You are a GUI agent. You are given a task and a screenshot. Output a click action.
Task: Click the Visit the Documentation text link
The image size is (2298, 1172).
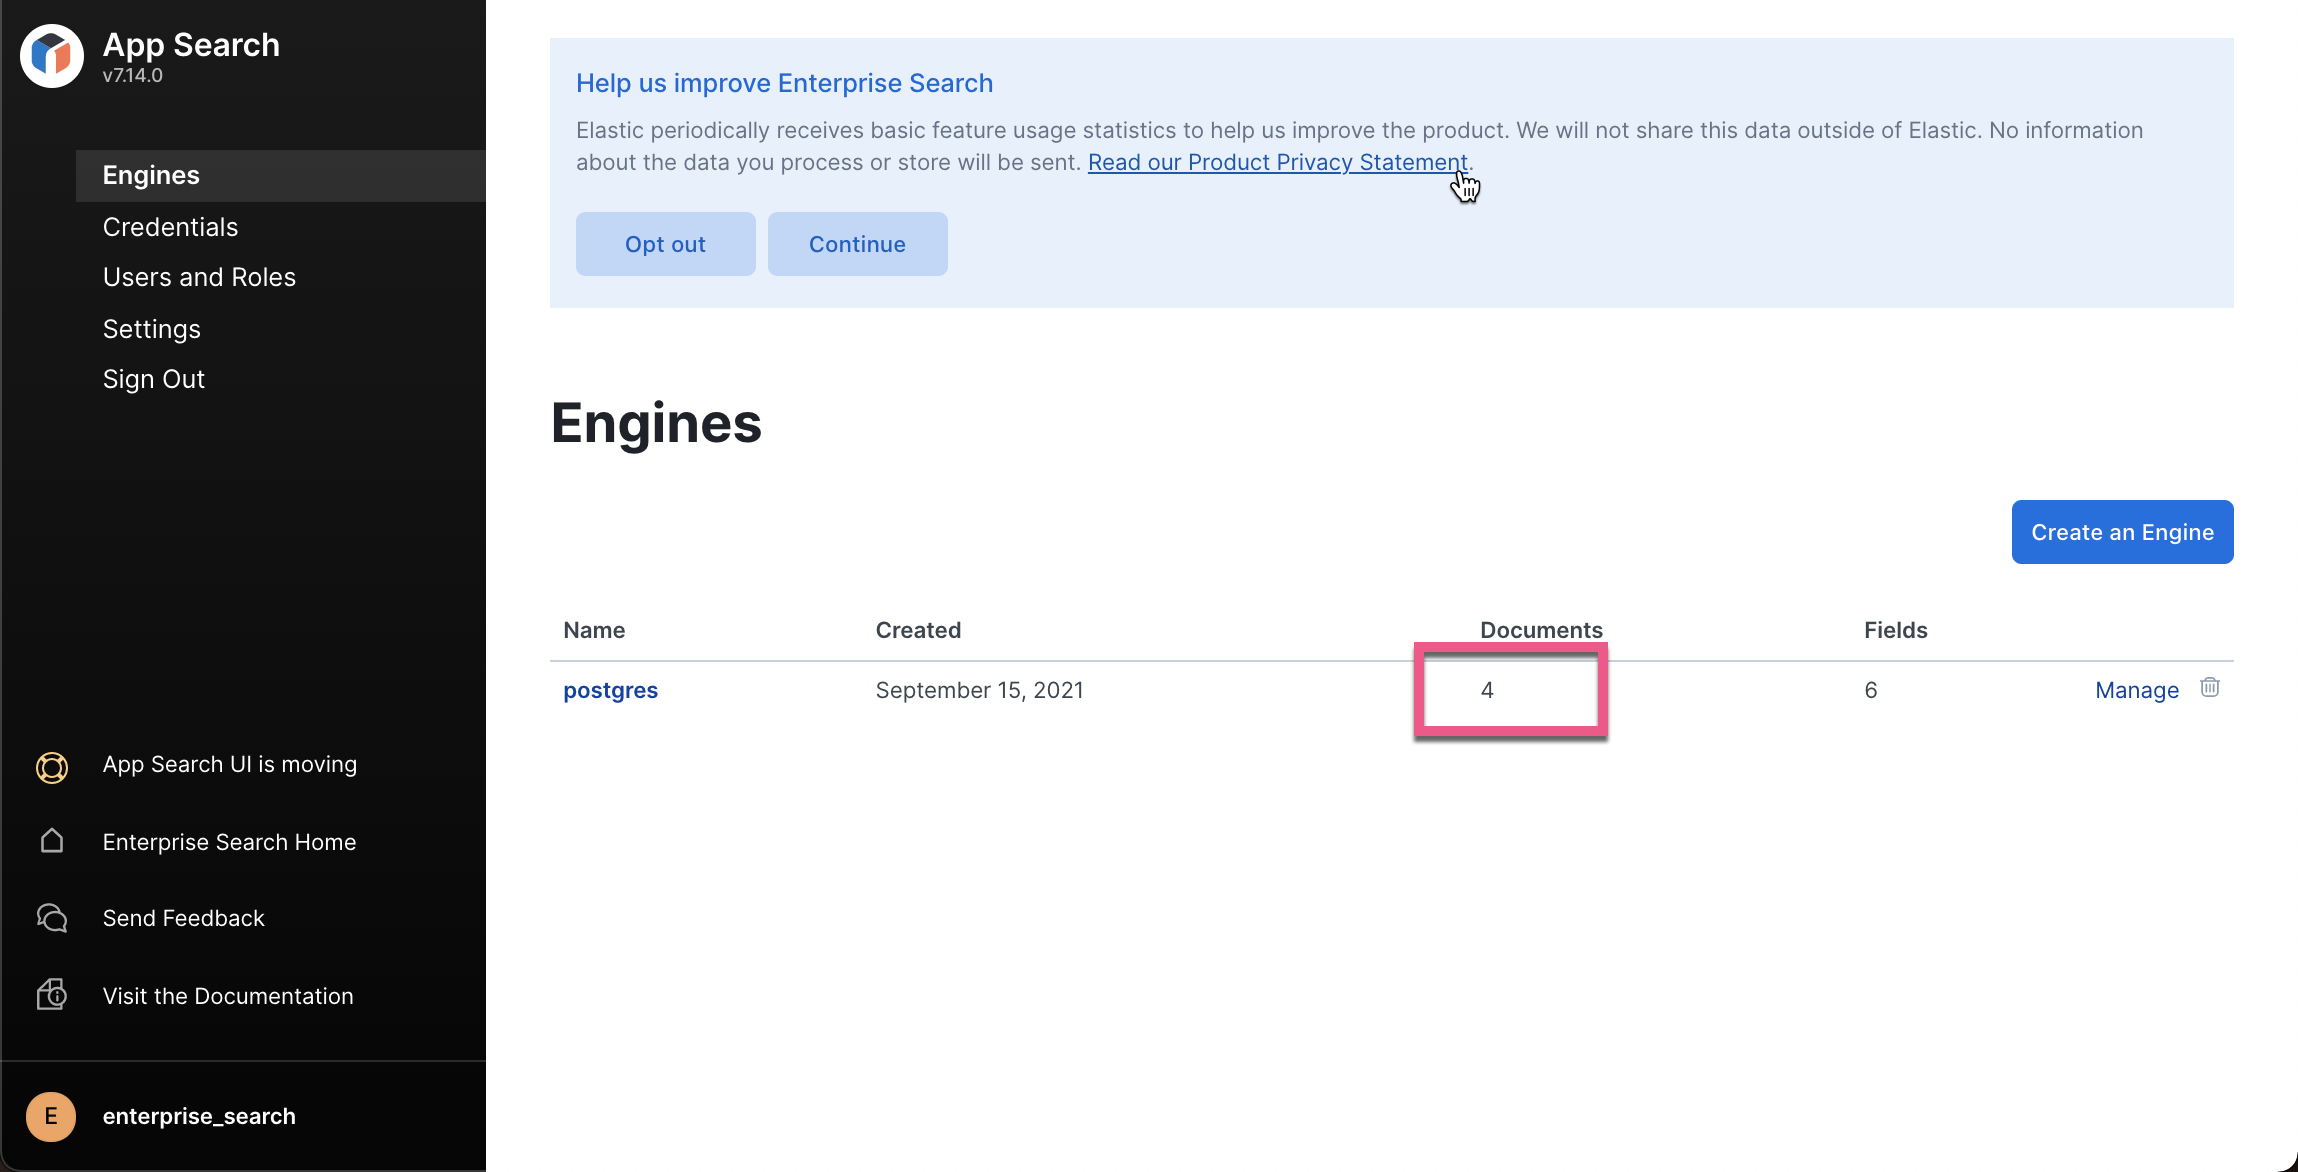coord(228,996)
